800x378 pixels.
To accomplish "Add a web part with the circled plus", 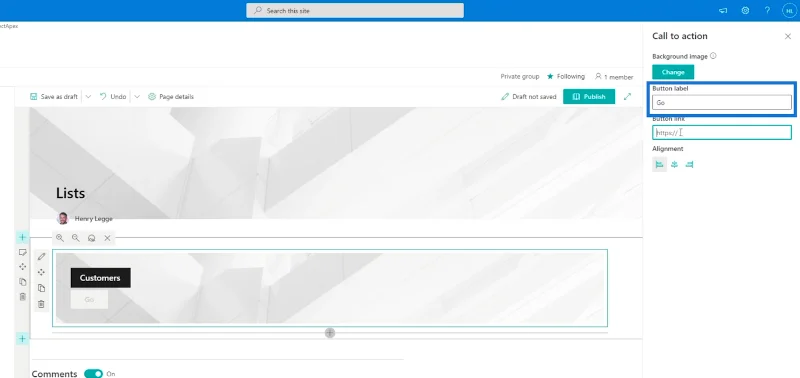I will click(330, 333).
